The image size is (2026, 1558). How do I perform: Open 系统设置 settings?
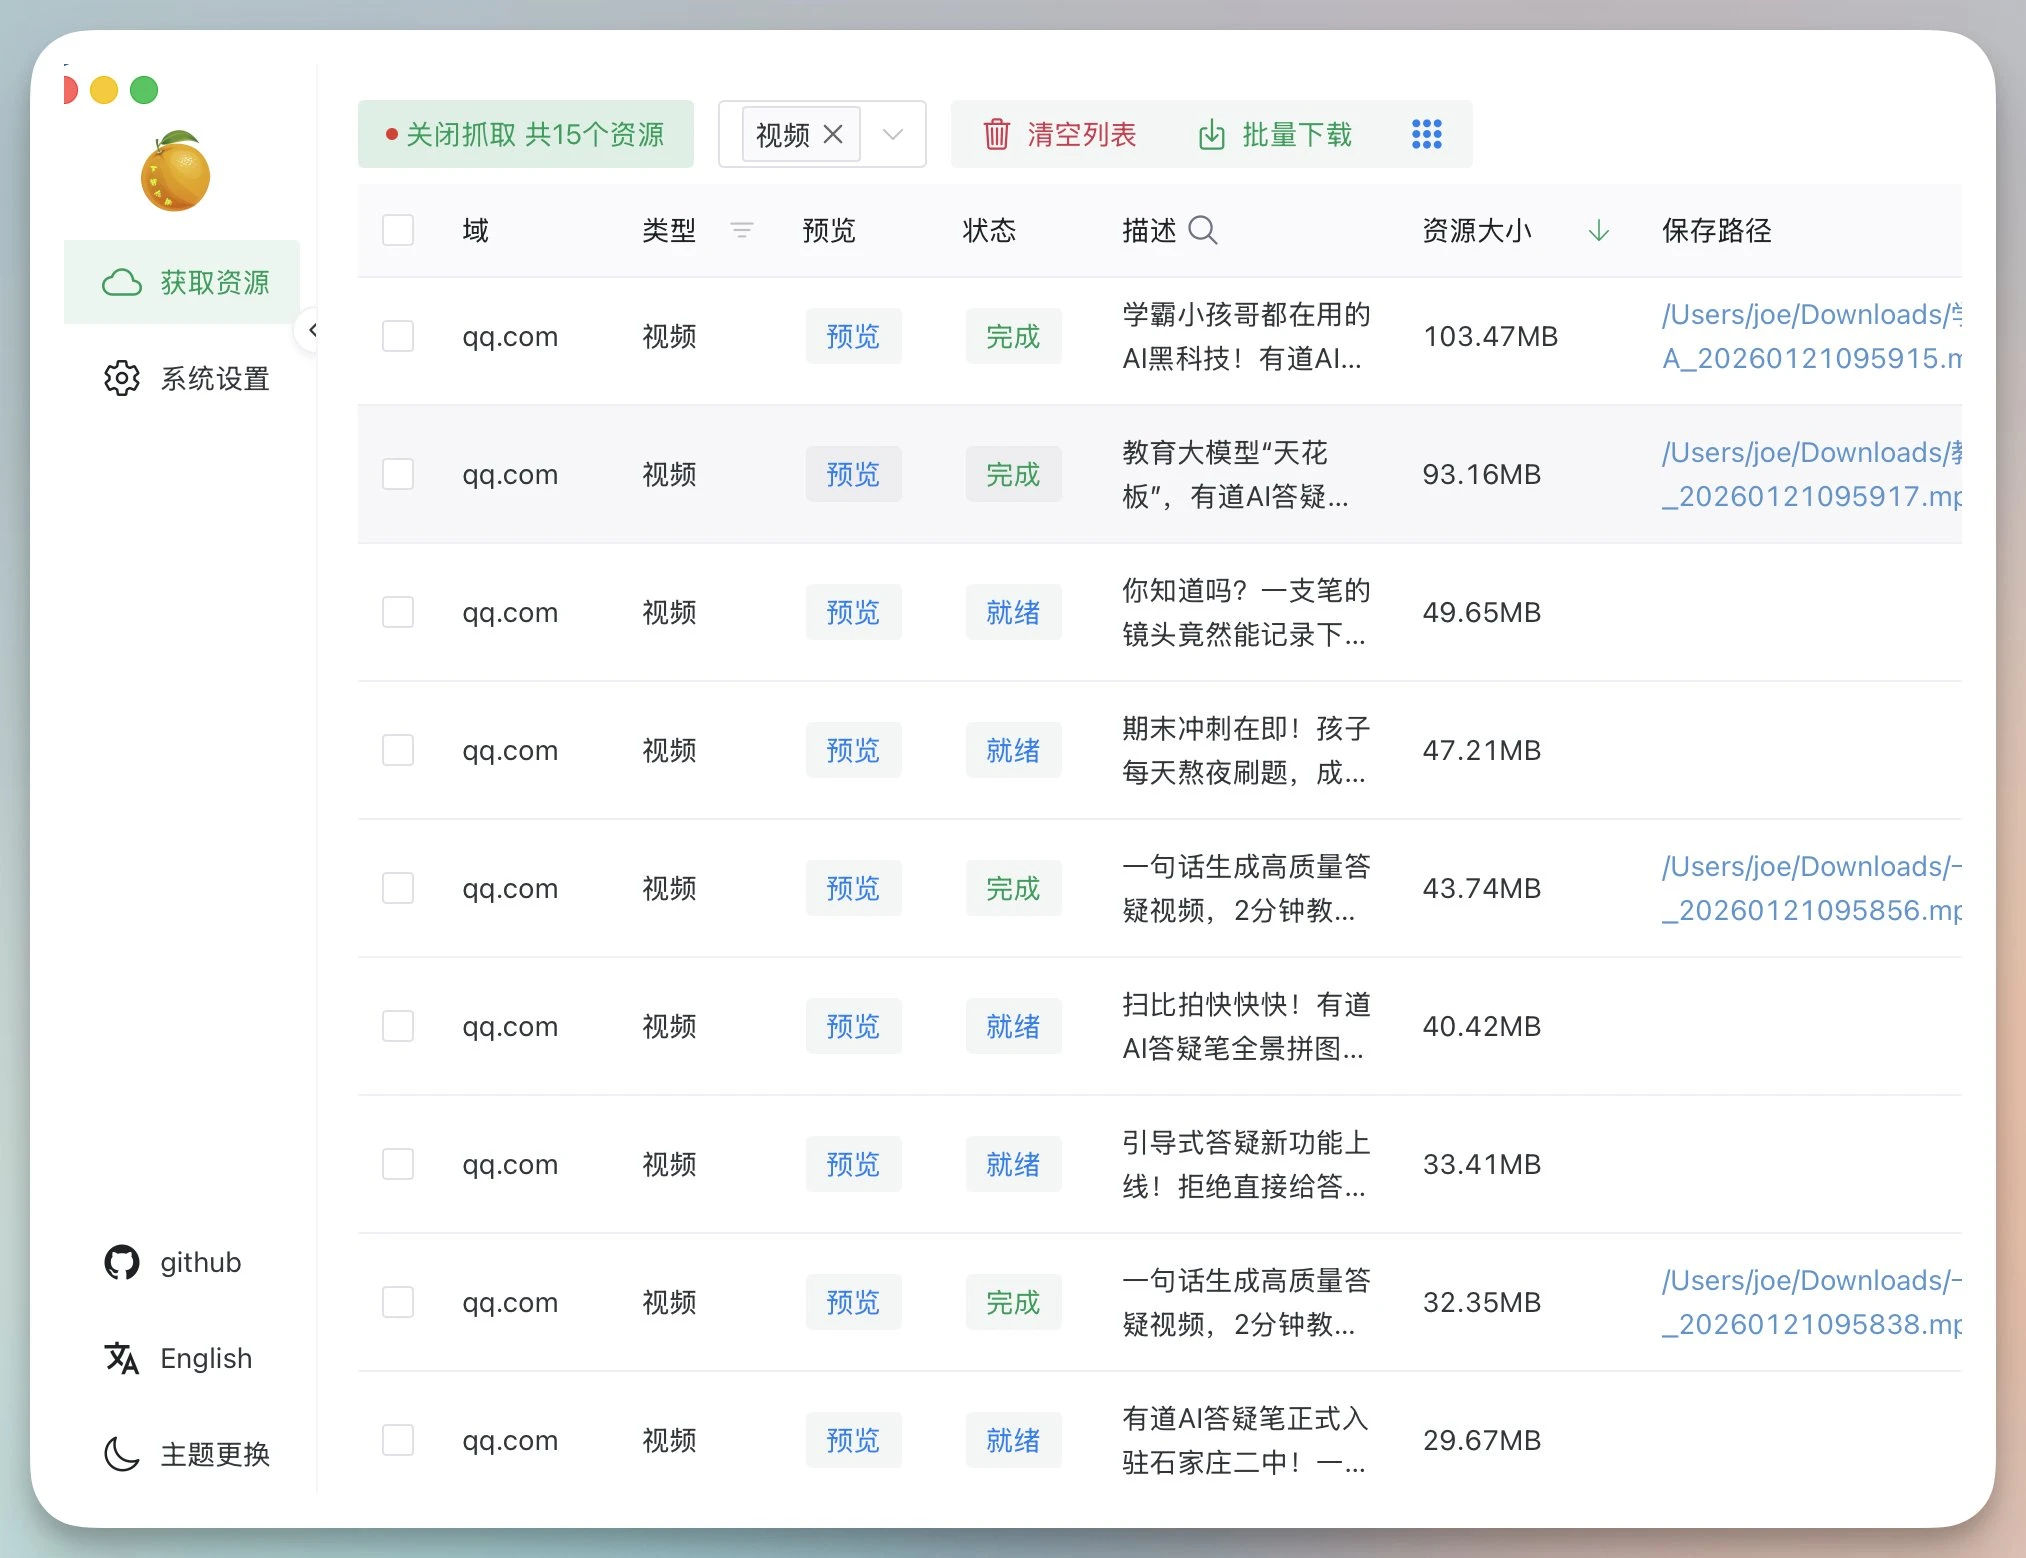[x=186, y=378]
